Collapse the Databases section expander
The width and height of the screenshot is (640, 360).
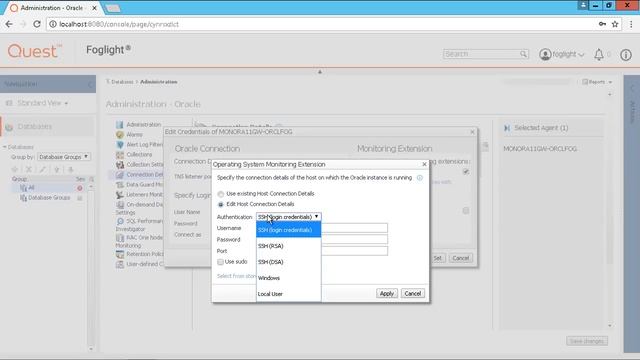[x=5, y=147]
